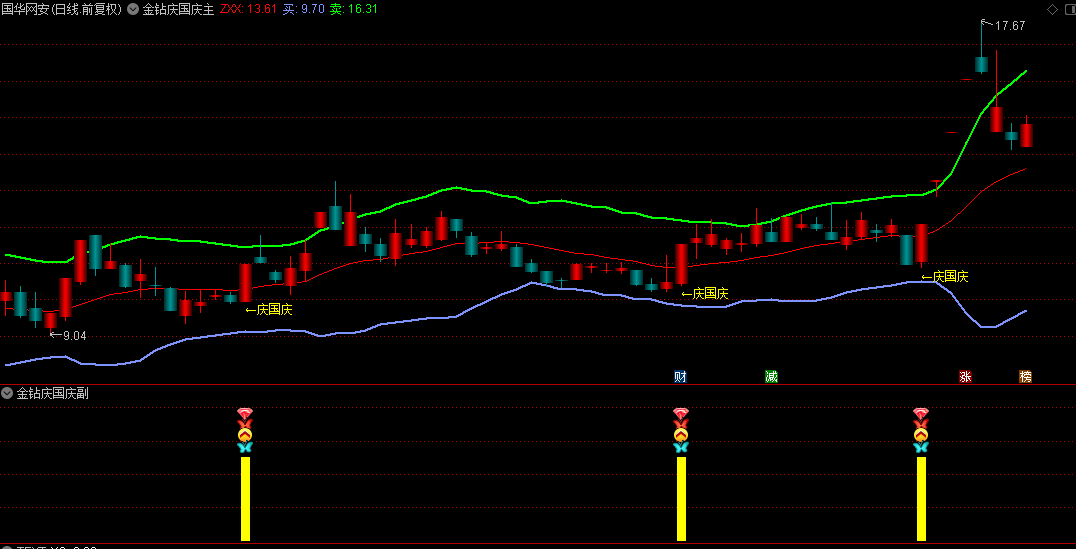Select the last candlestick on the right
1076x549 pixels.
point(1027,133)
